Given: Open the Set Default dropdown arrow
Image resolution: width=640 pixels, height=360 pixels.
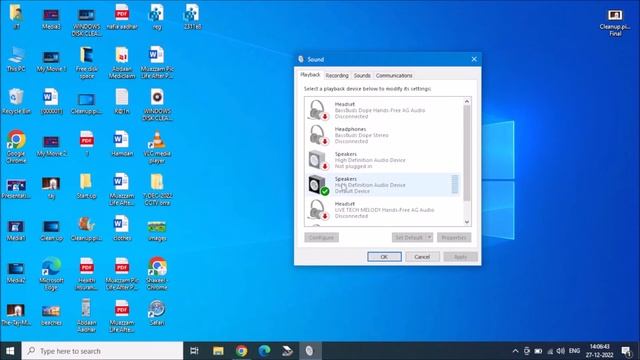Looking at the screenshot, I should (x=429, y=238).
